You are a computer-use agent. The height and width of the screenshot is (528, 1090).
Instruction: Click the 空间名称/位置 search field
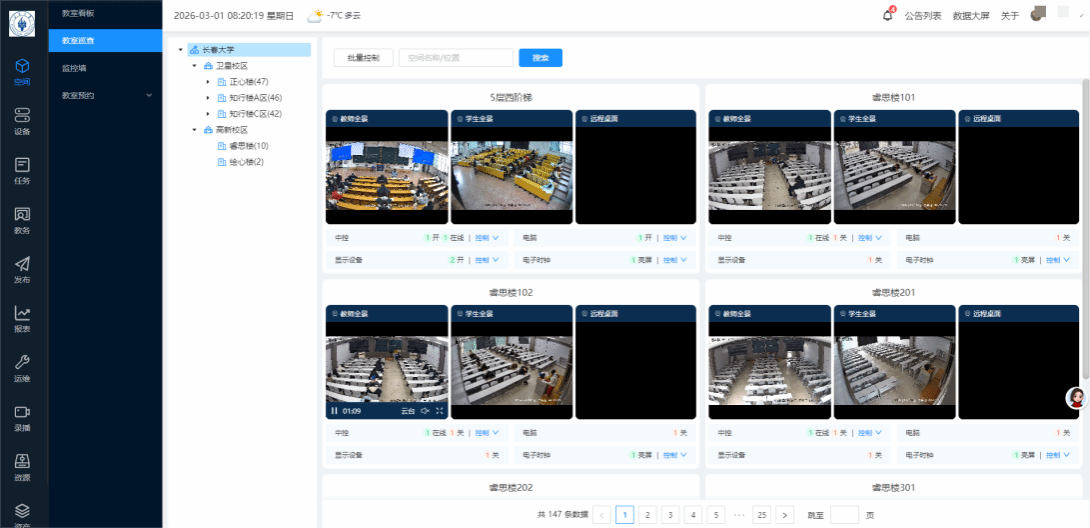(455, 58)
